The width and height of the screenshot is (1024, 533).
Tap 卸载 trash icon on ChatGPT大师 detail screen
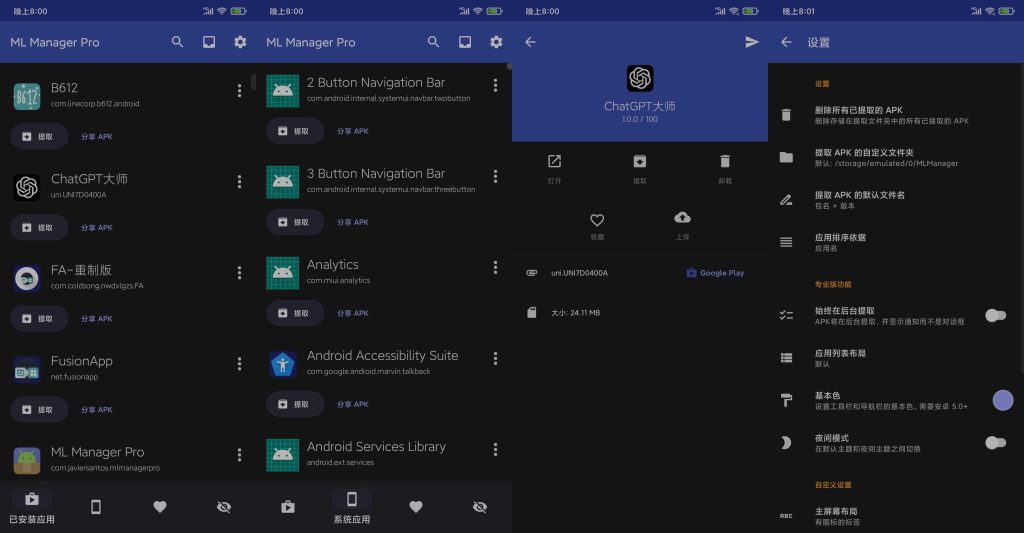tap(725, 161)
